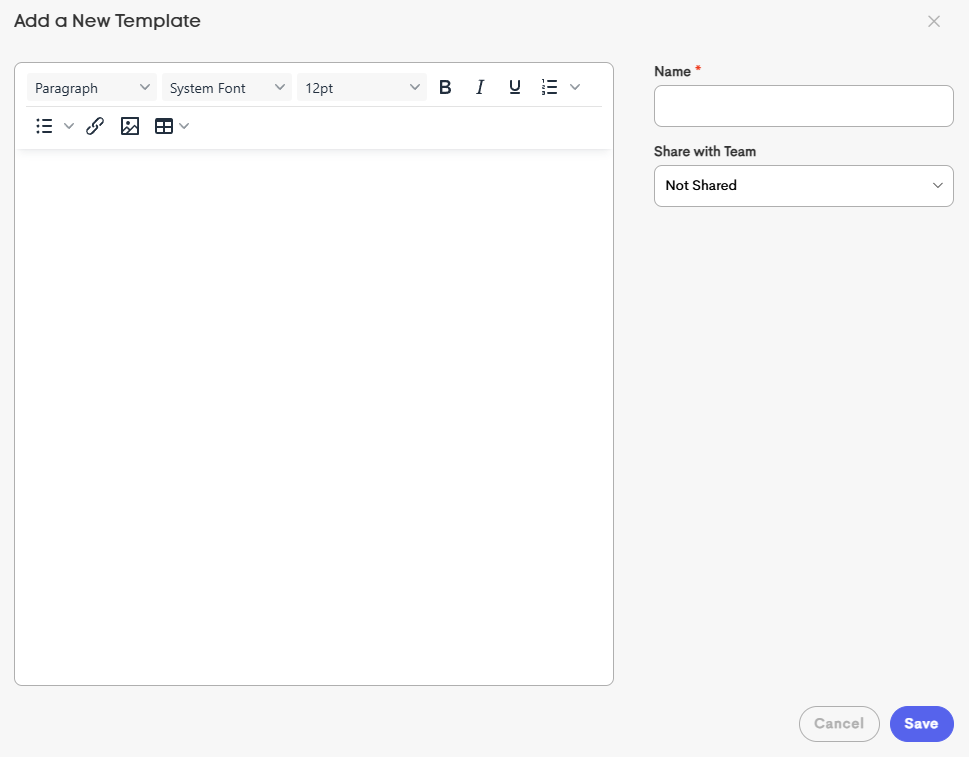
Task: Click the Name input field
Action: (803, 106)
